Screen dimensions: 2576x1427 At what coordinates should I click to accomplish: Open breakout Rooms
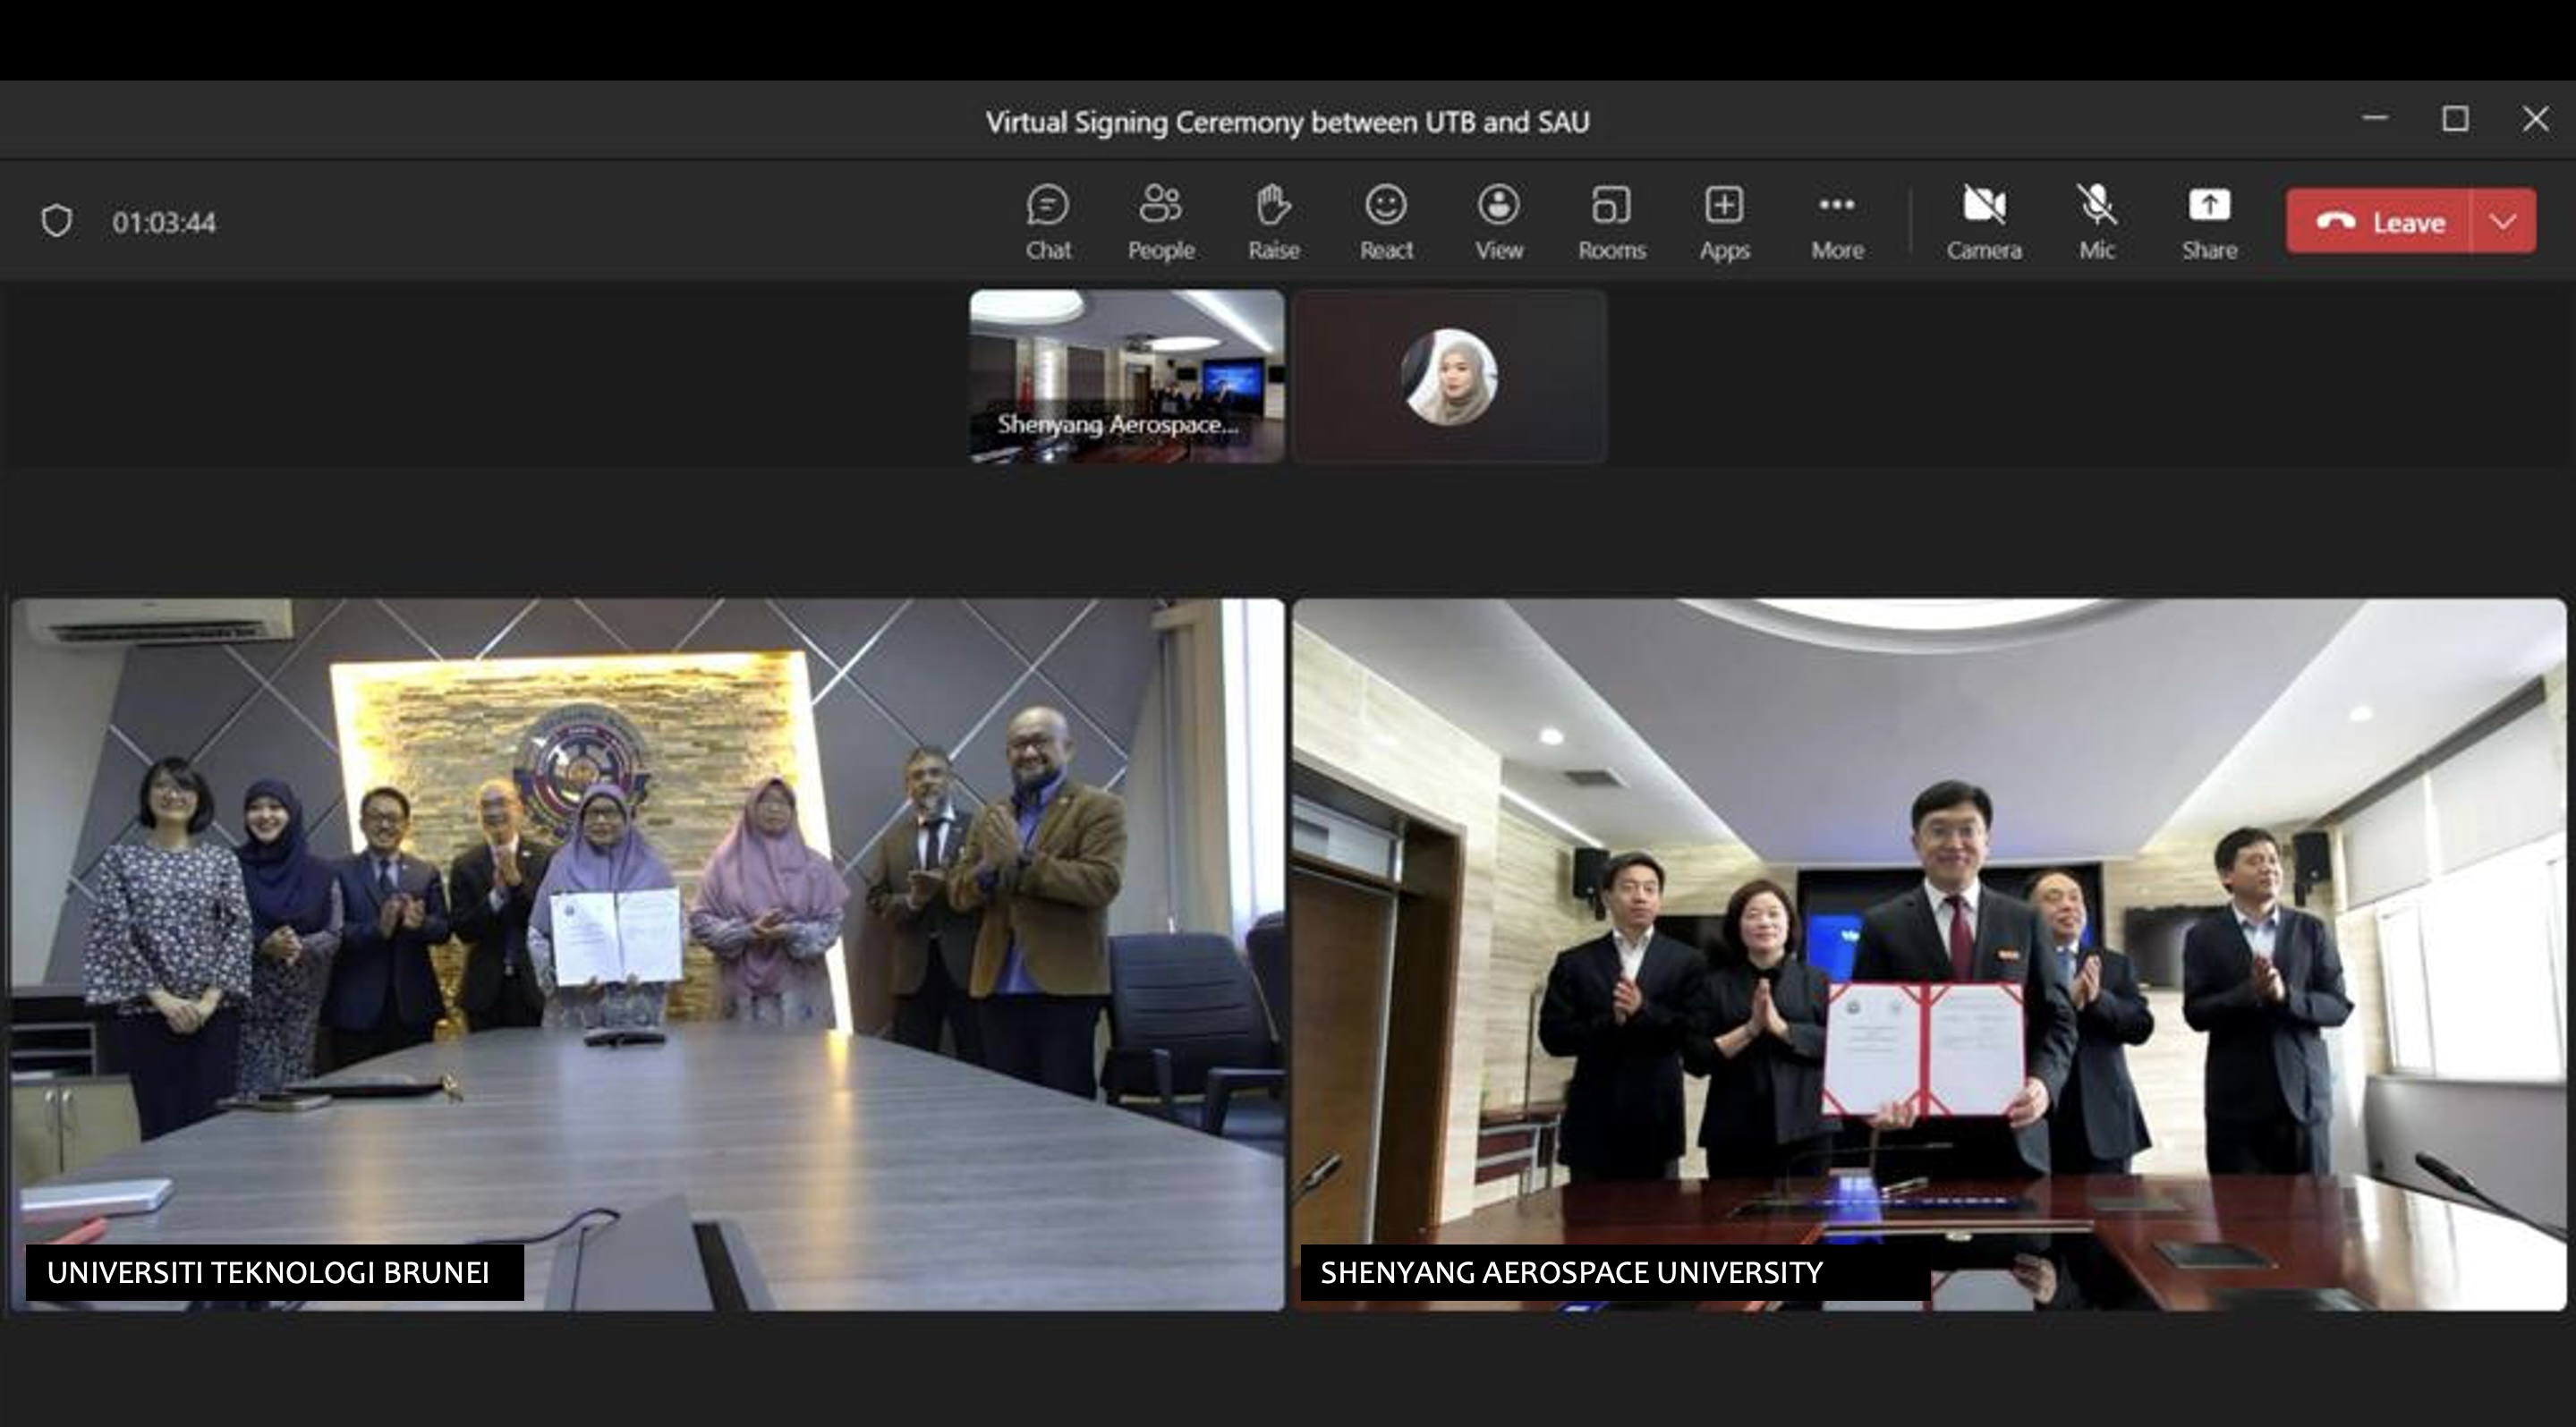1611,222
